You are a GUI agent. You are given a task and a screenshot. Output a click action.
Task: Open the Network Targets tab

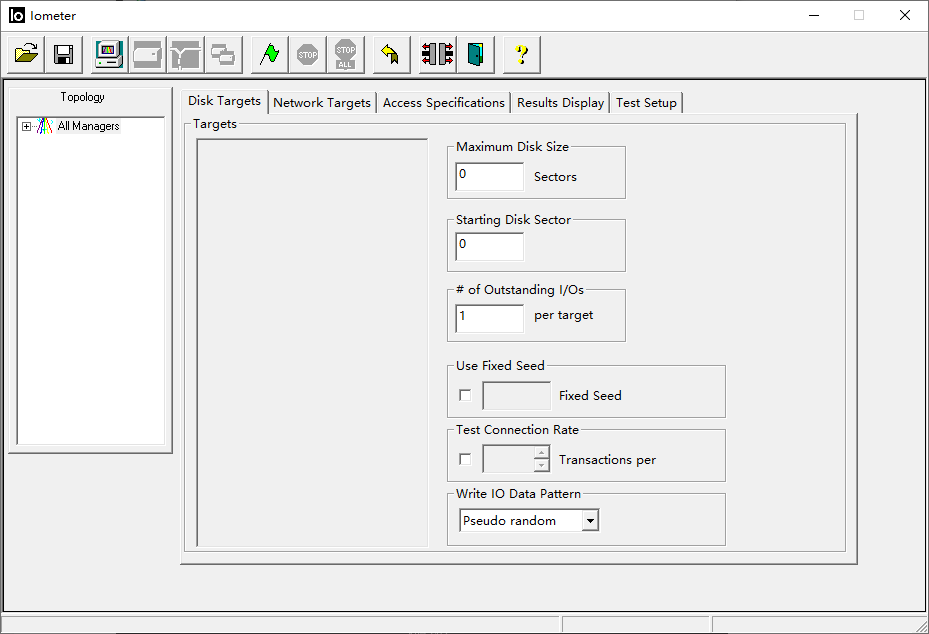[322, 103]
